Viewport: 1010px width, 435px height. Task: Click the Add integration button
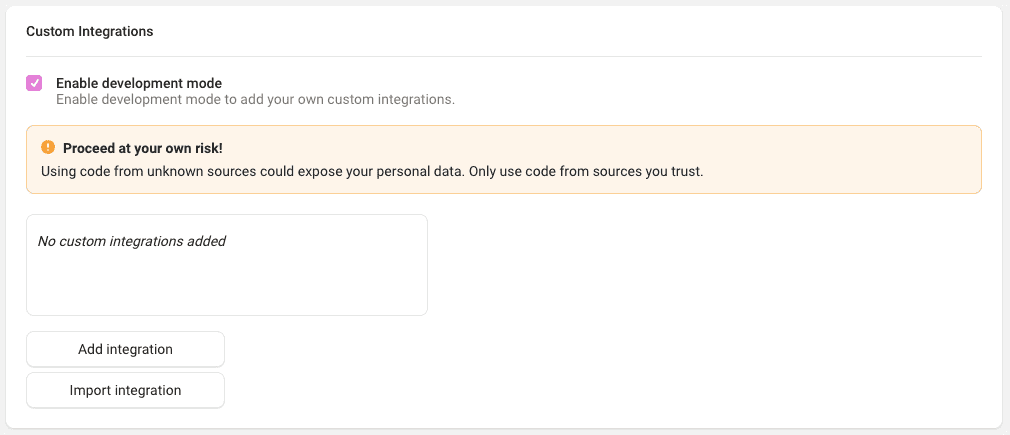pos(126,349)
